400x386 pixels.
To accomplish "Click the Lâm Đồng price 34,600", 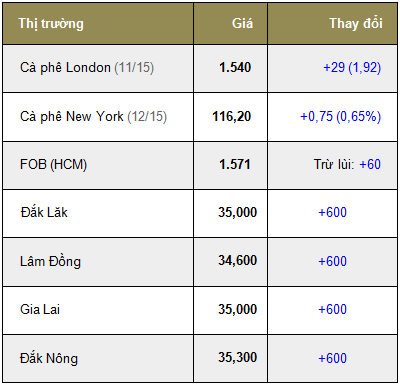I will pos(238,260).
